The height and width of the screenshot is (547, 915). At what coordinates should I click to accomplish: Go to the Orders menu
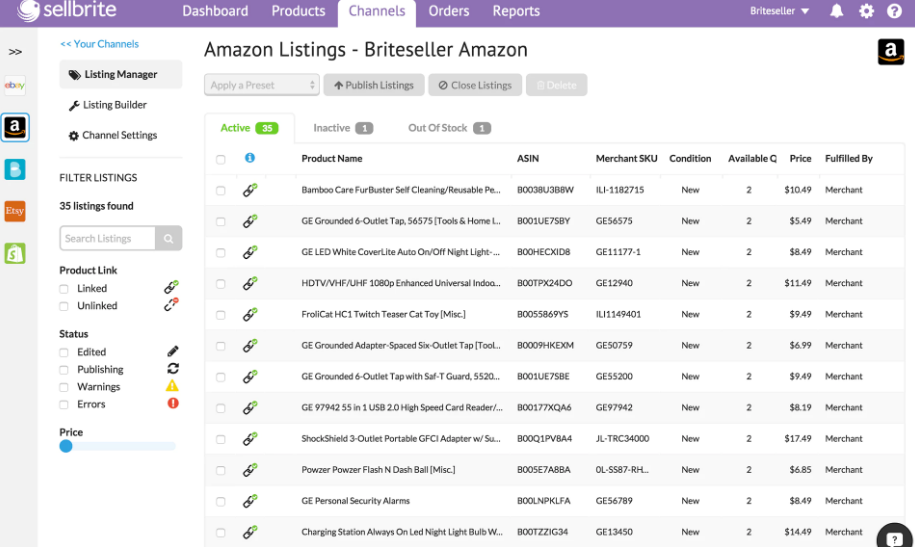click(449, 11)
